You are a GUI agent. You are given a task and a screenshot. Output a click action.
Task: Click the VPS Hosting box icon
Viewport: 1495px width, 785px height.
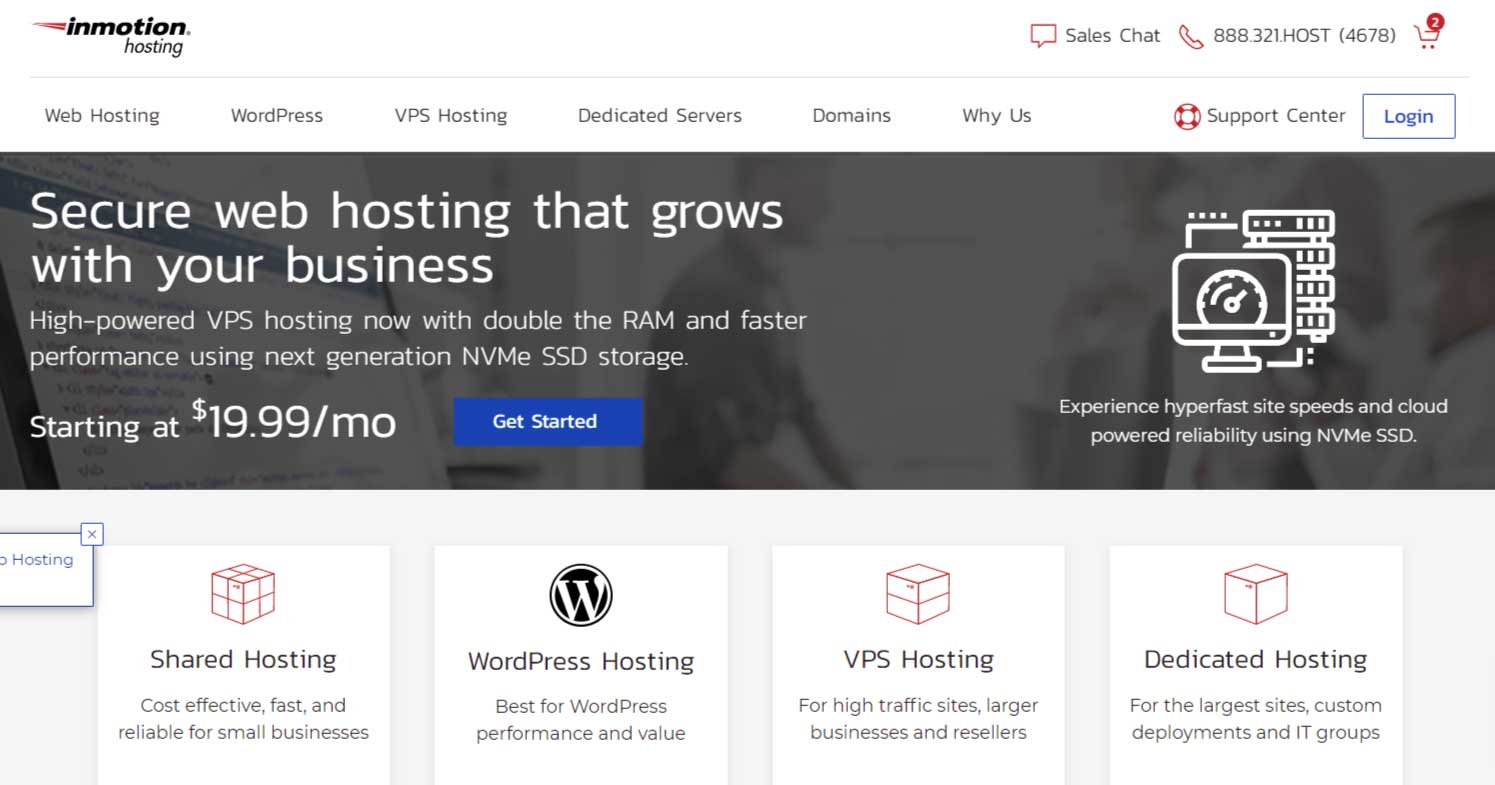pyautogui.click(x=918, y=594)
